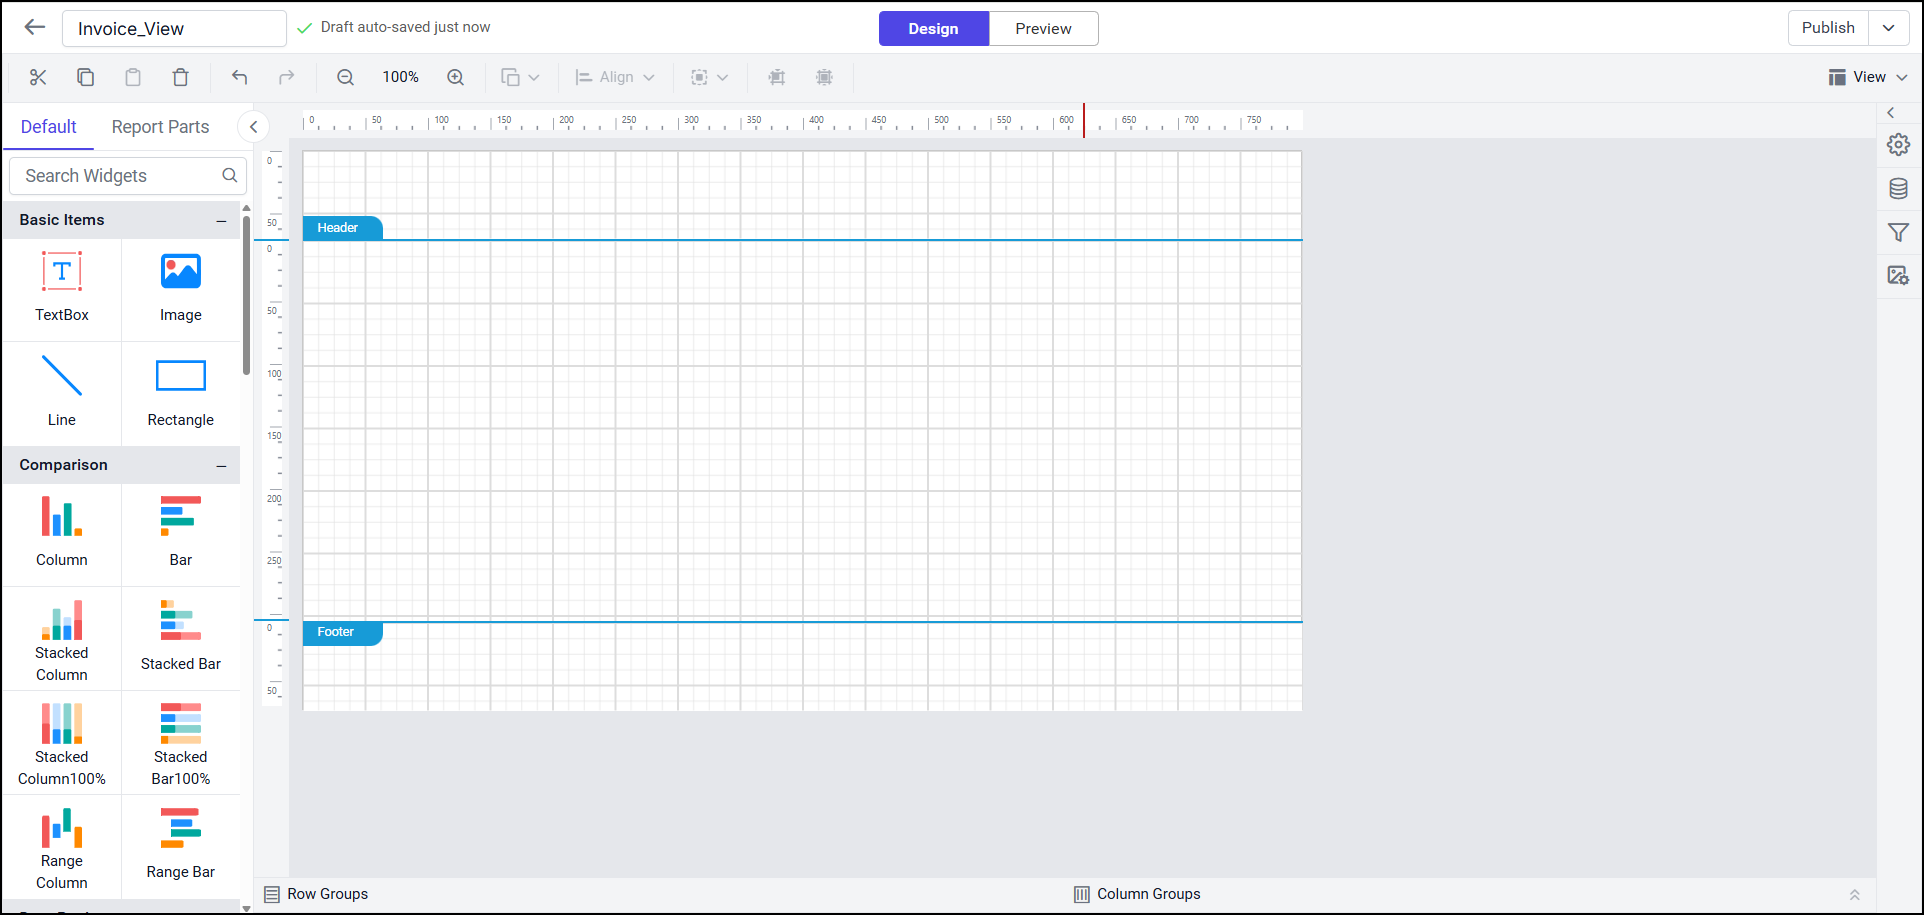
Task: Collapse the Basic Items section
Action: coord(221,220)
